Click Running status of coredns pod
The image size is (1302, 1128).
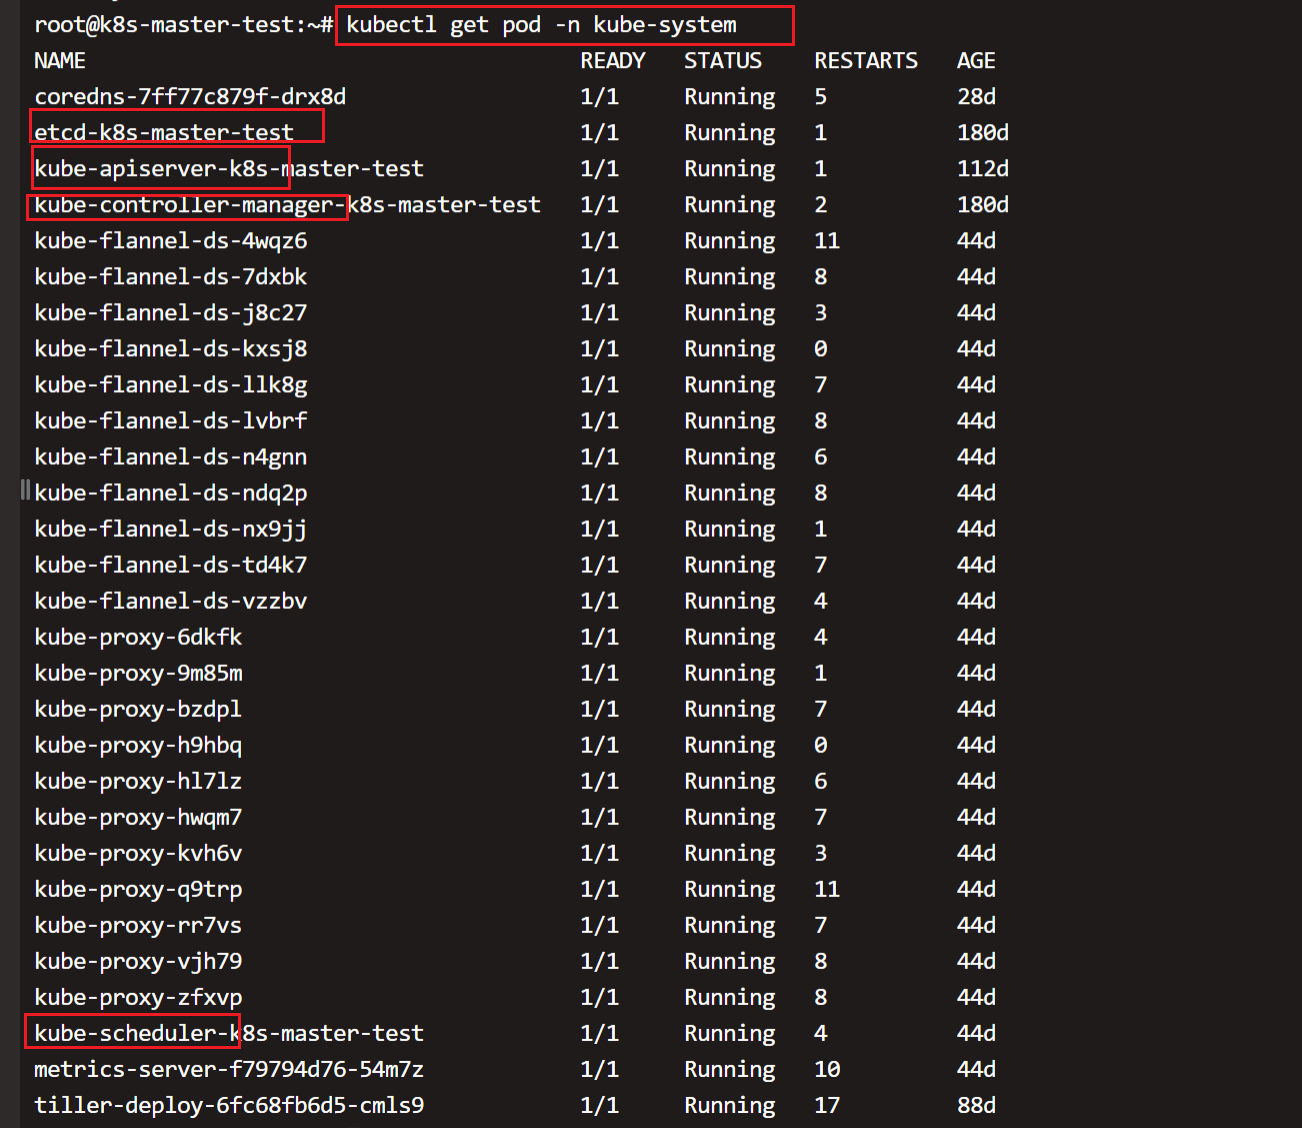point(730,98)
